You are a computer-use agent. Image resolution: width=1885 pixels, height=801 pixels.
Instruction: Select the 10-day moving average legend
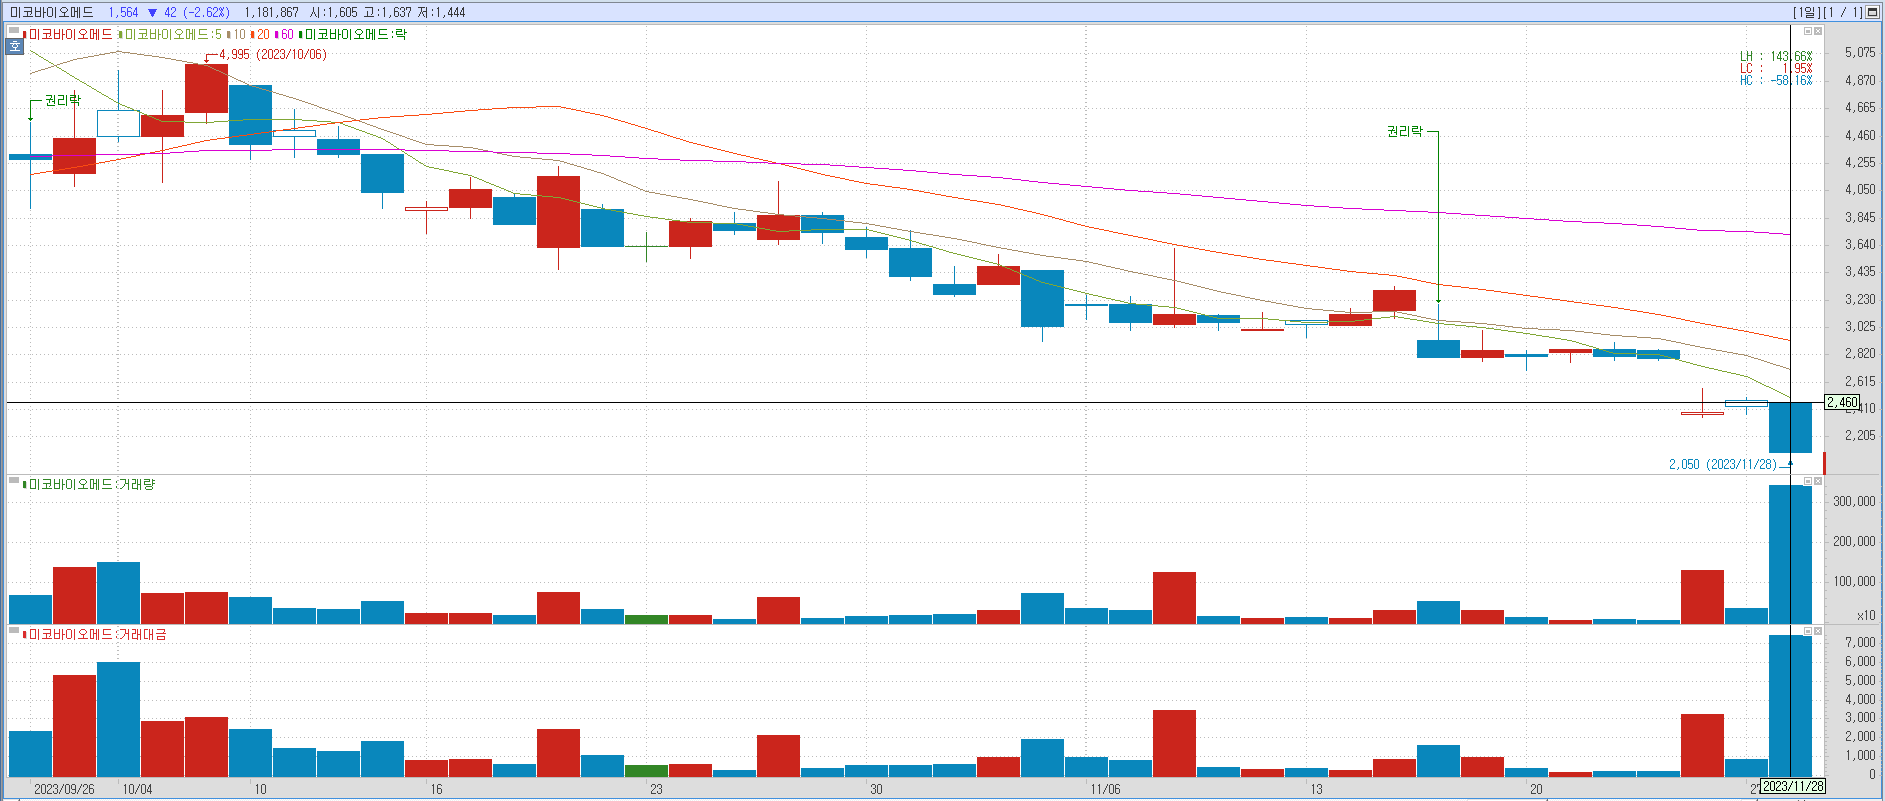pyautogui.click(x=238, y=34)
